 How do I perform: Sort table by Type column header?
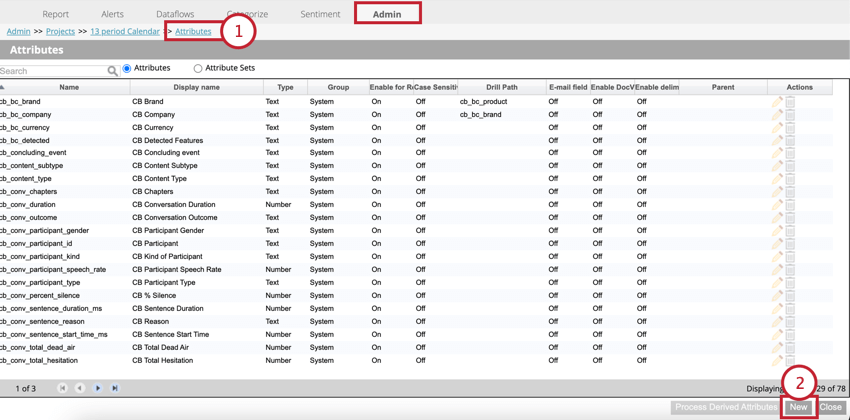[x=285, y=88]
